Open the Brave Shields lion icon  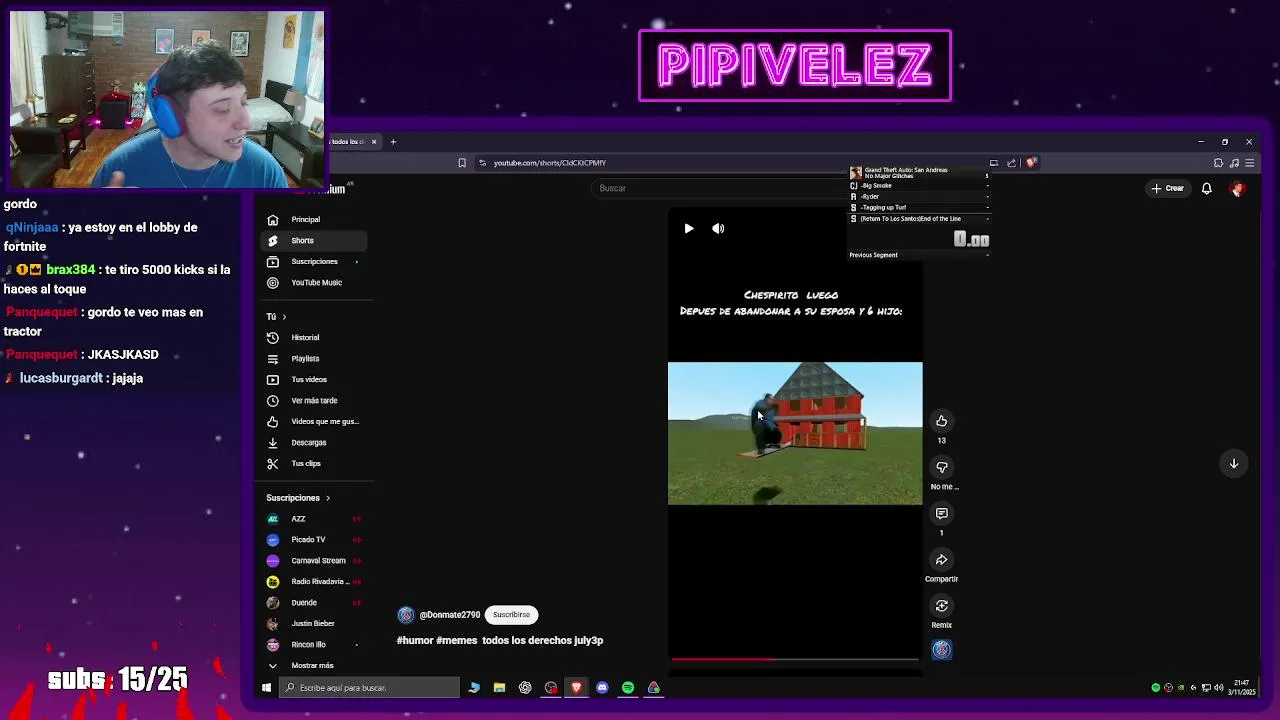click(x=1031, y=163)
